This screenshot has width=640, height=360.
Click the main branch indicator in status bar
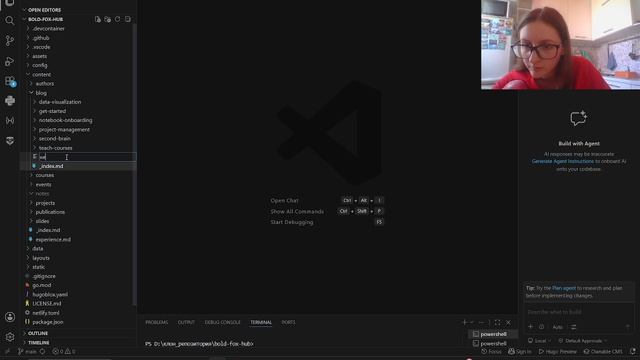(27, 351)
